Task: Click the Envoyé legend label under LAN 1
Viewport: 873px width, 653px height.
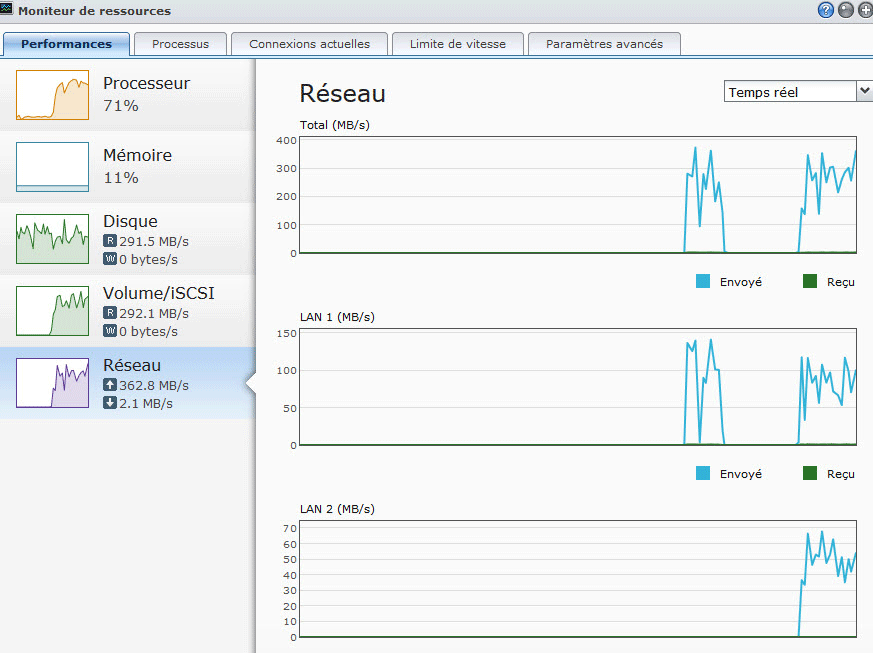Action: [x=740, y=474]
